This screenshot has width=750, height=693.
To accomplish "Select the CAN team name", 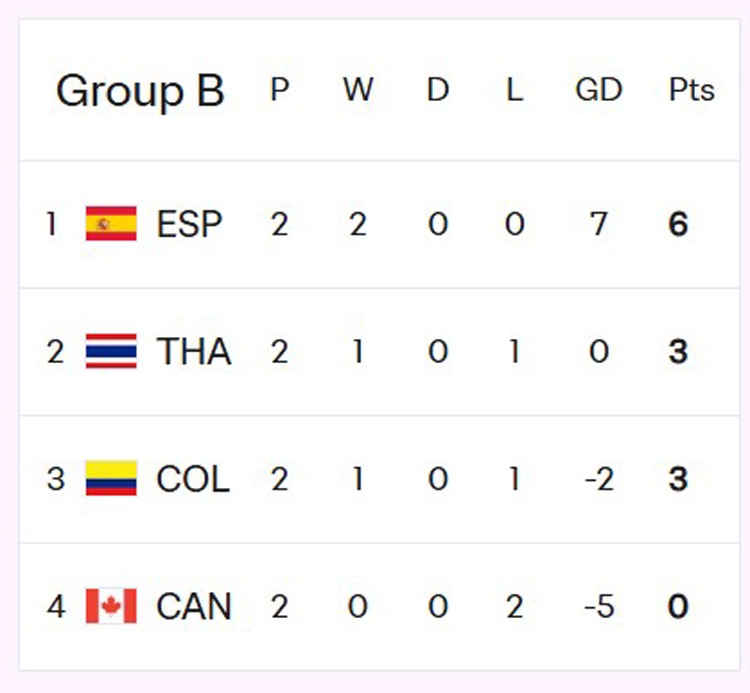I will (194, 607).
